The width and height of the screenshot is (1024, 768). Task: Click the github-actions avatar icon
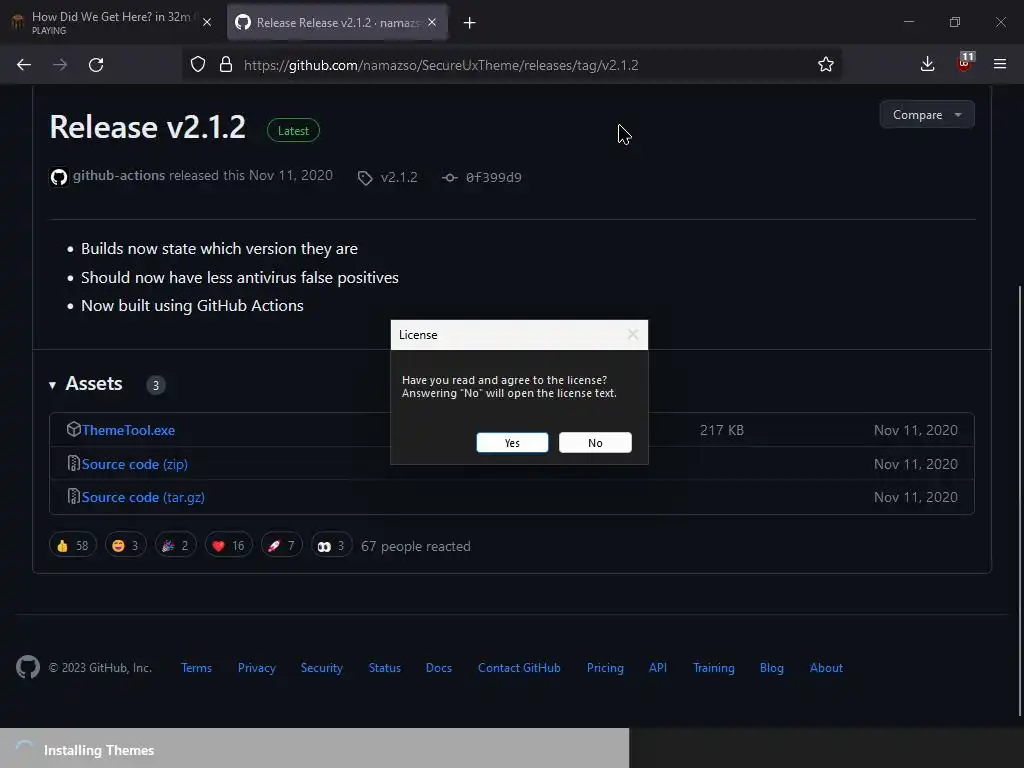point(59,177)
